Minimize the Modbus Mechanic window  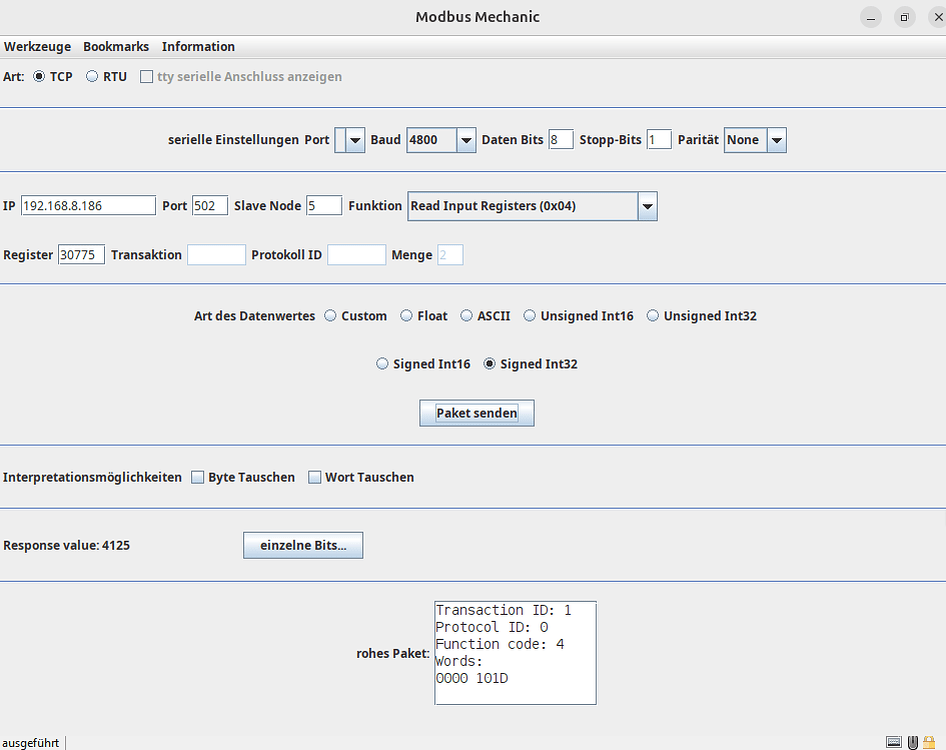871,17
